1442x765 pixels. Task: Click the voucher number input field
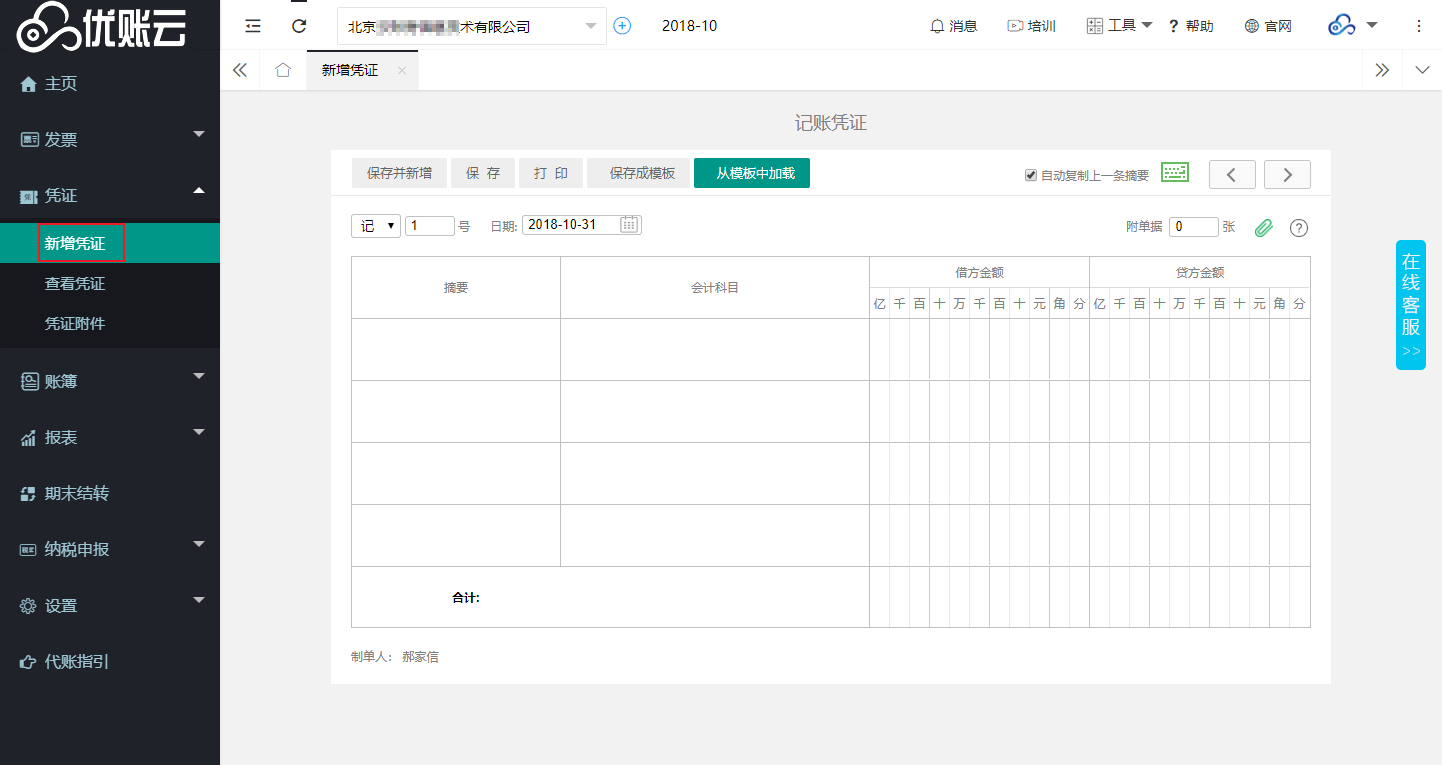pyautogui.click(x=430, y=226)
